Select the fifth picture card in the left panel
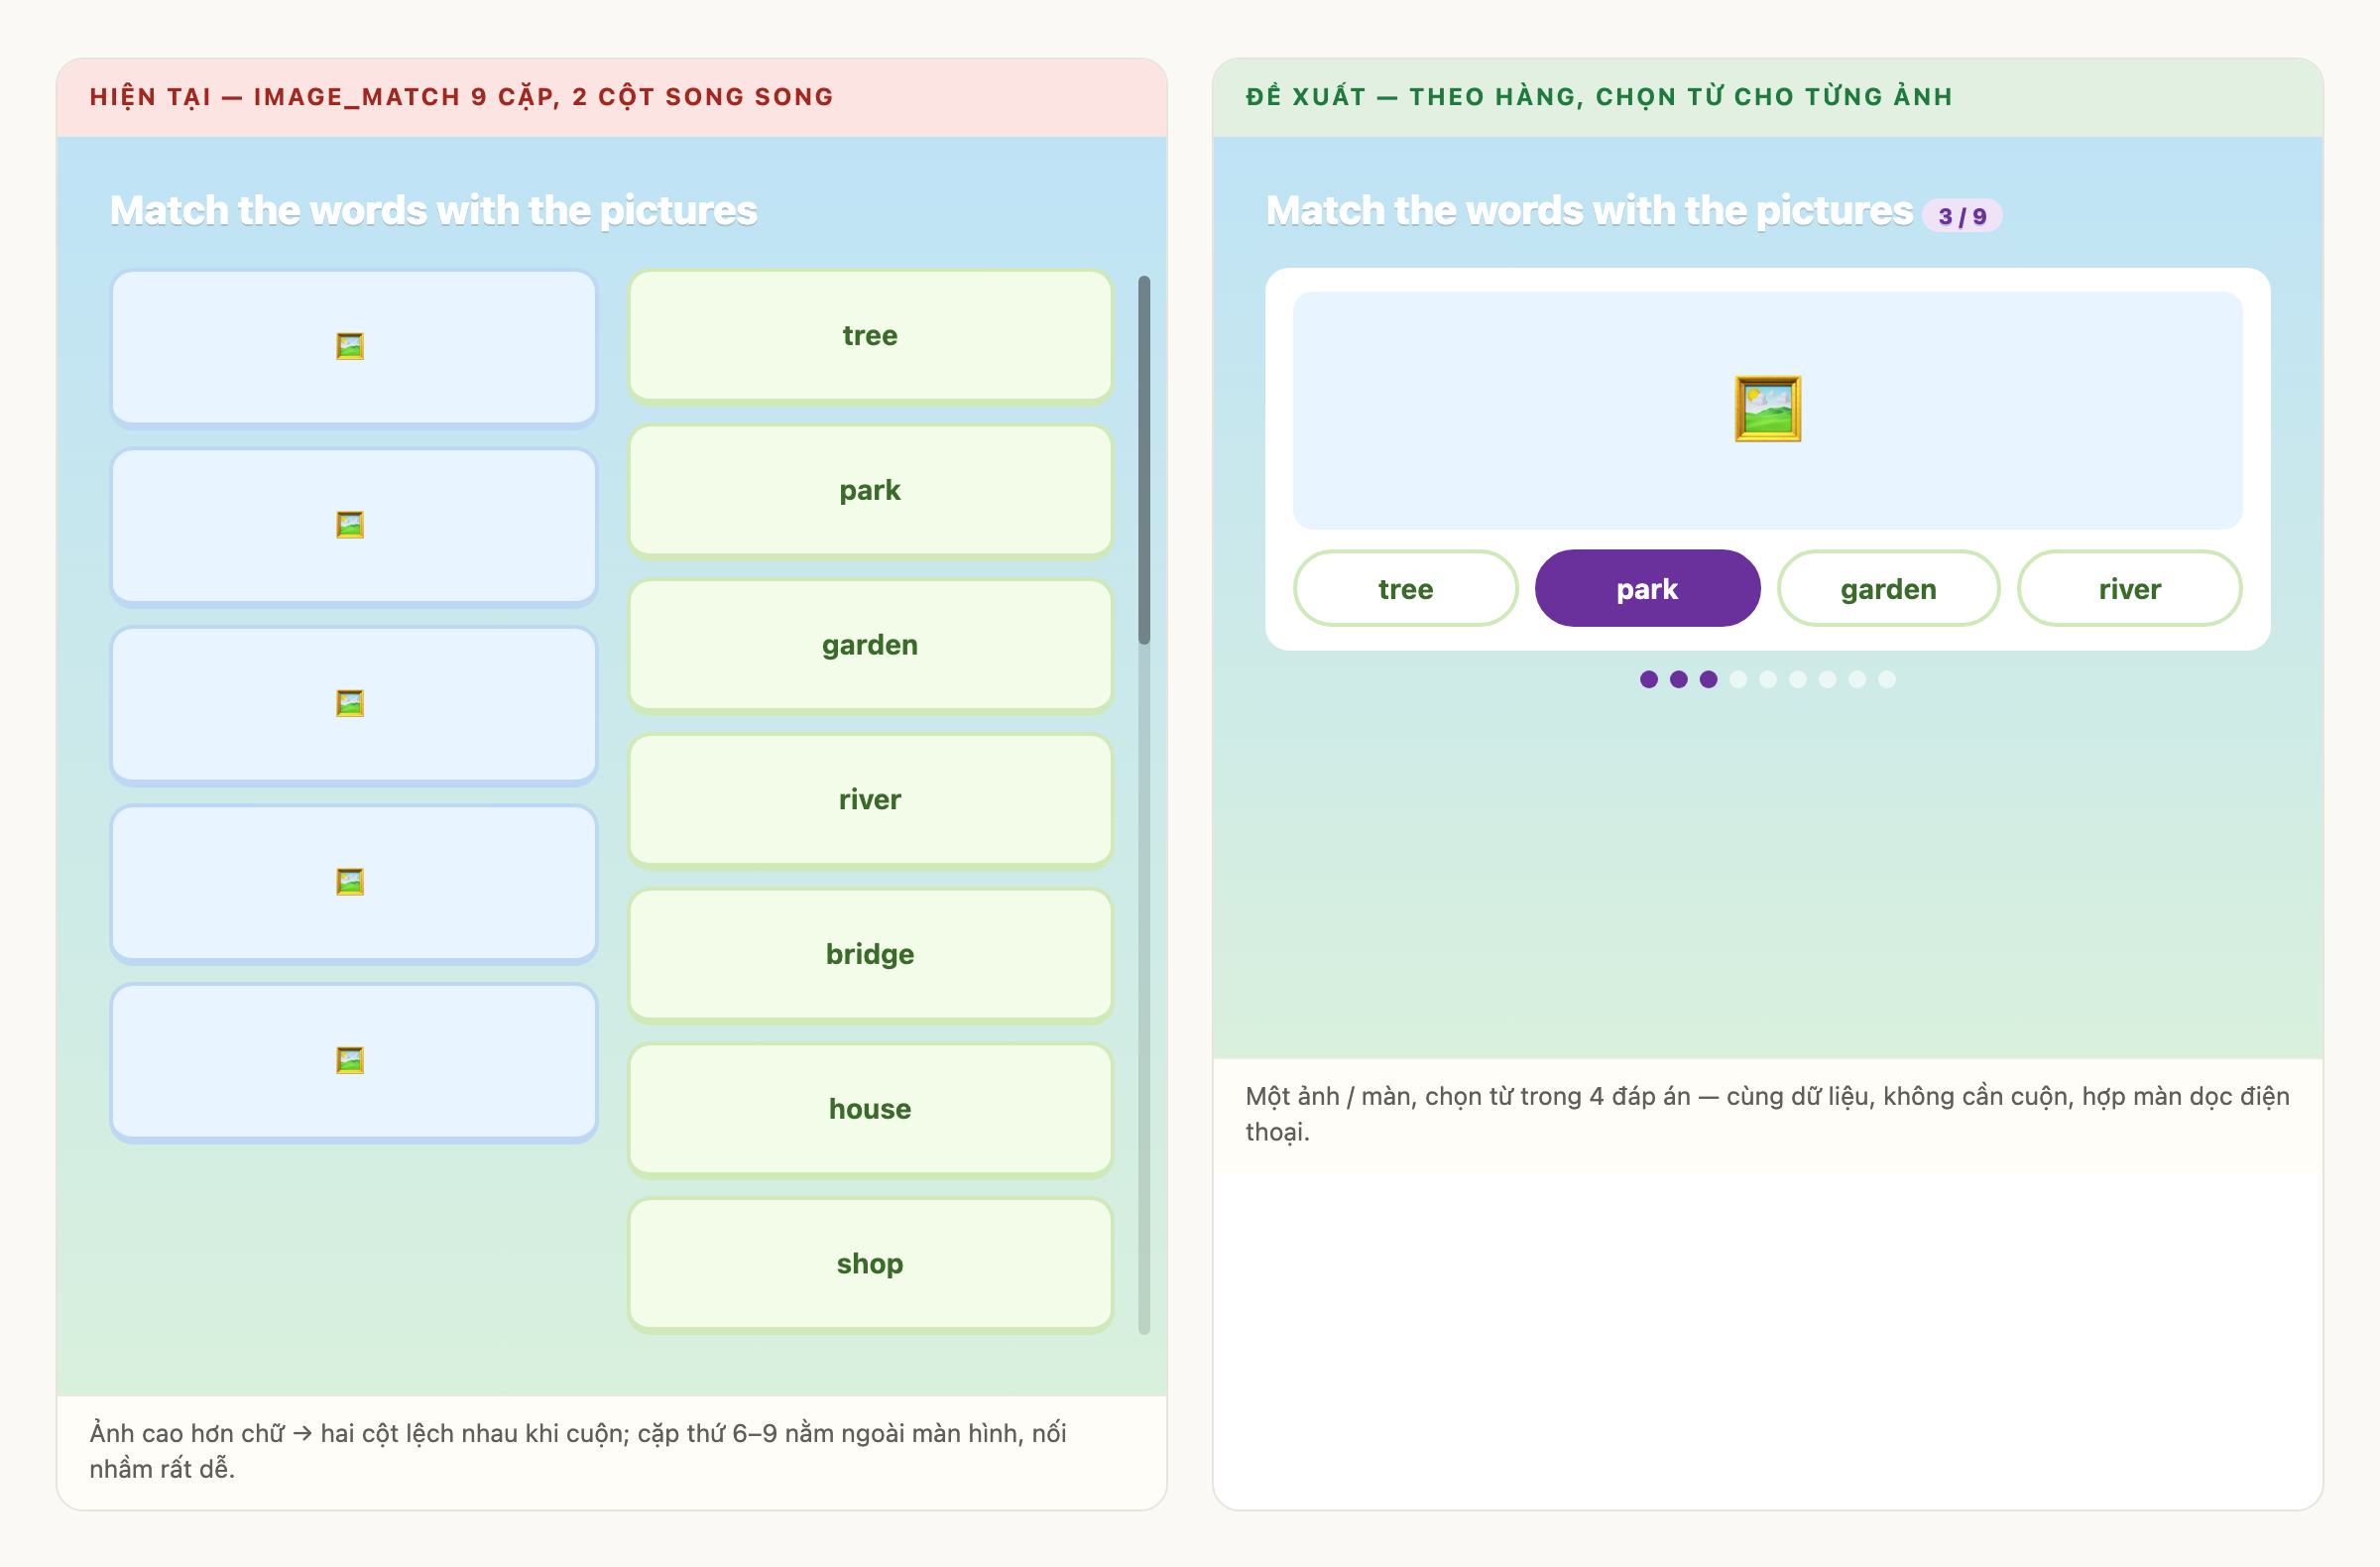The image size is (2380, 1567). click(354, 1062)
